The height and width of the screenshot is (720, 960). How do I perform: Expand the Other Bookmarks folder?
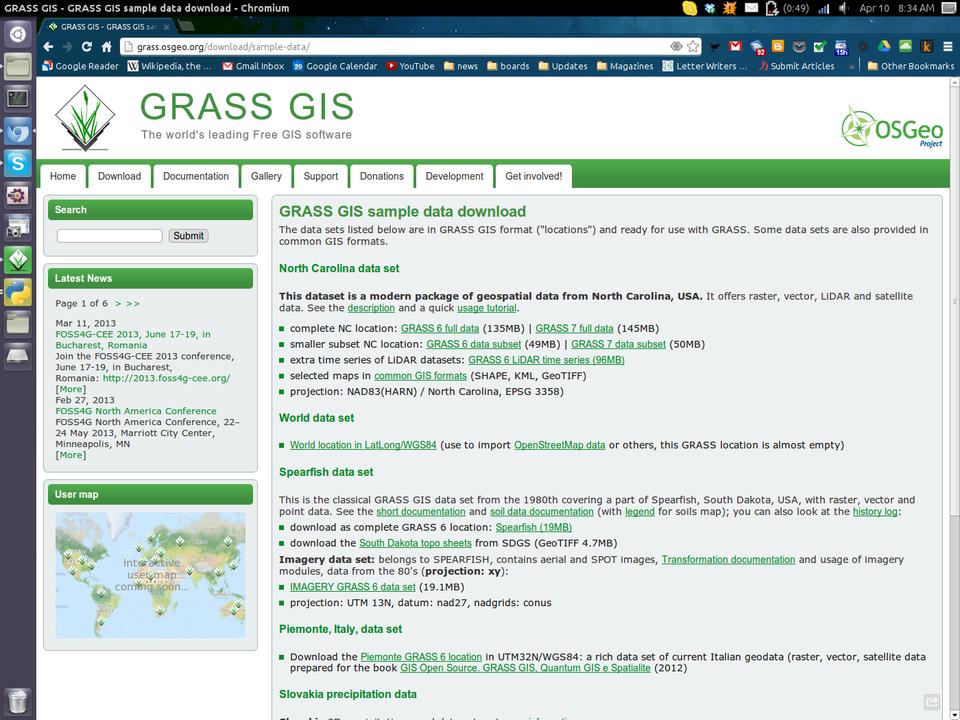point(909,66)
